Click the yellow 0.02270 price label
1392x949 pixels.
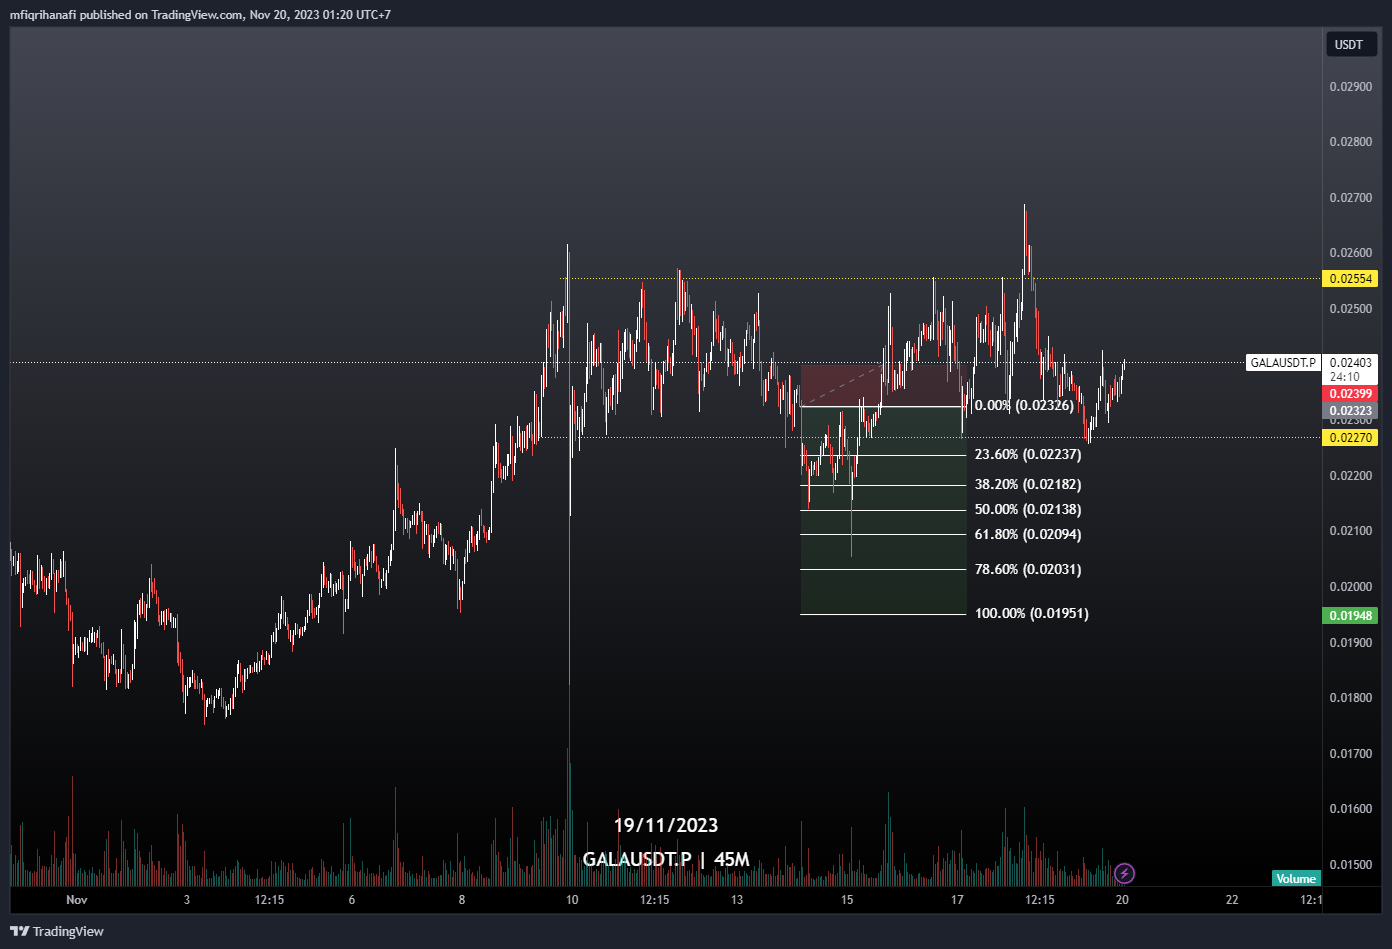(1350, 437)
